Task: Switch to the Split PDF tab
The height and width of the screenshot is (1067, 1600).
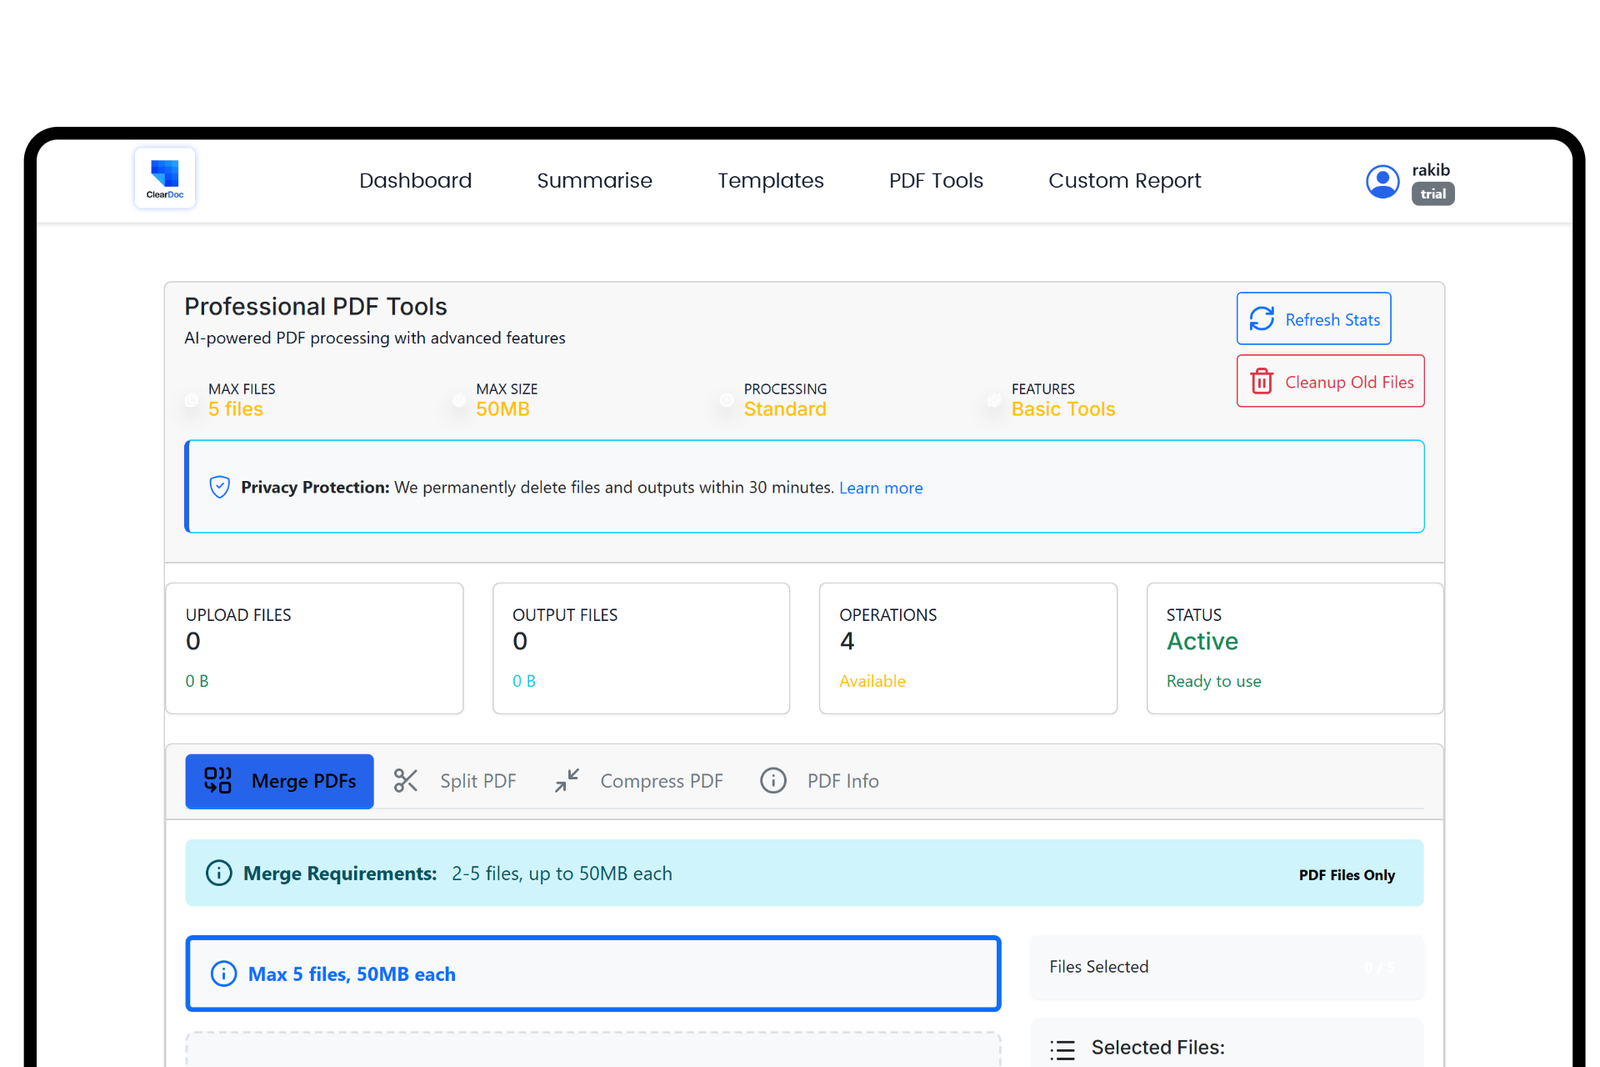Action: pyautogui.click(x=477, y=781)
